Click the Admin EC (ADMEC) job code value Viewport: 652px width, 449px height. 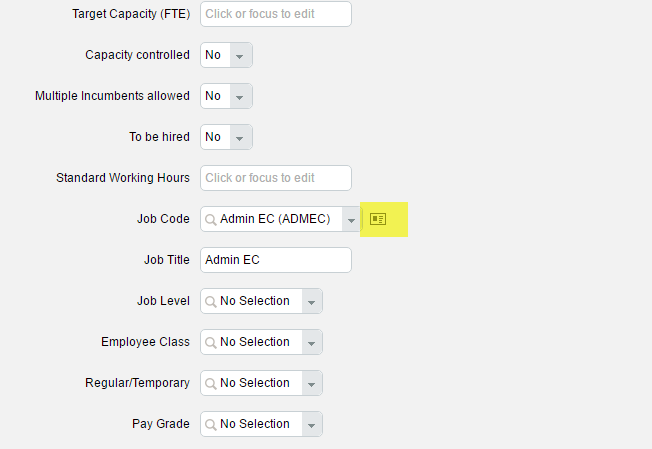pos(275,219)
